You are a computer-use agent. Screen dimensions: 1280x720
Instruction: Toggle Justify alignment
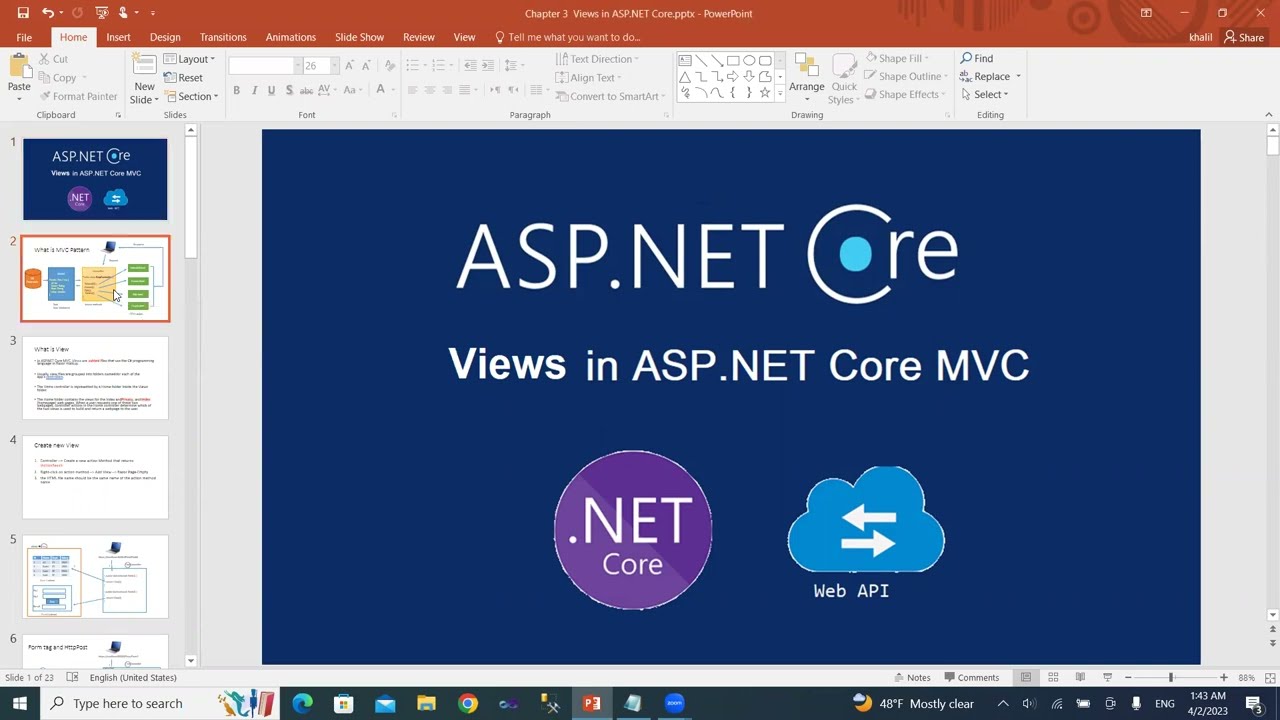(x=466, y=90)
